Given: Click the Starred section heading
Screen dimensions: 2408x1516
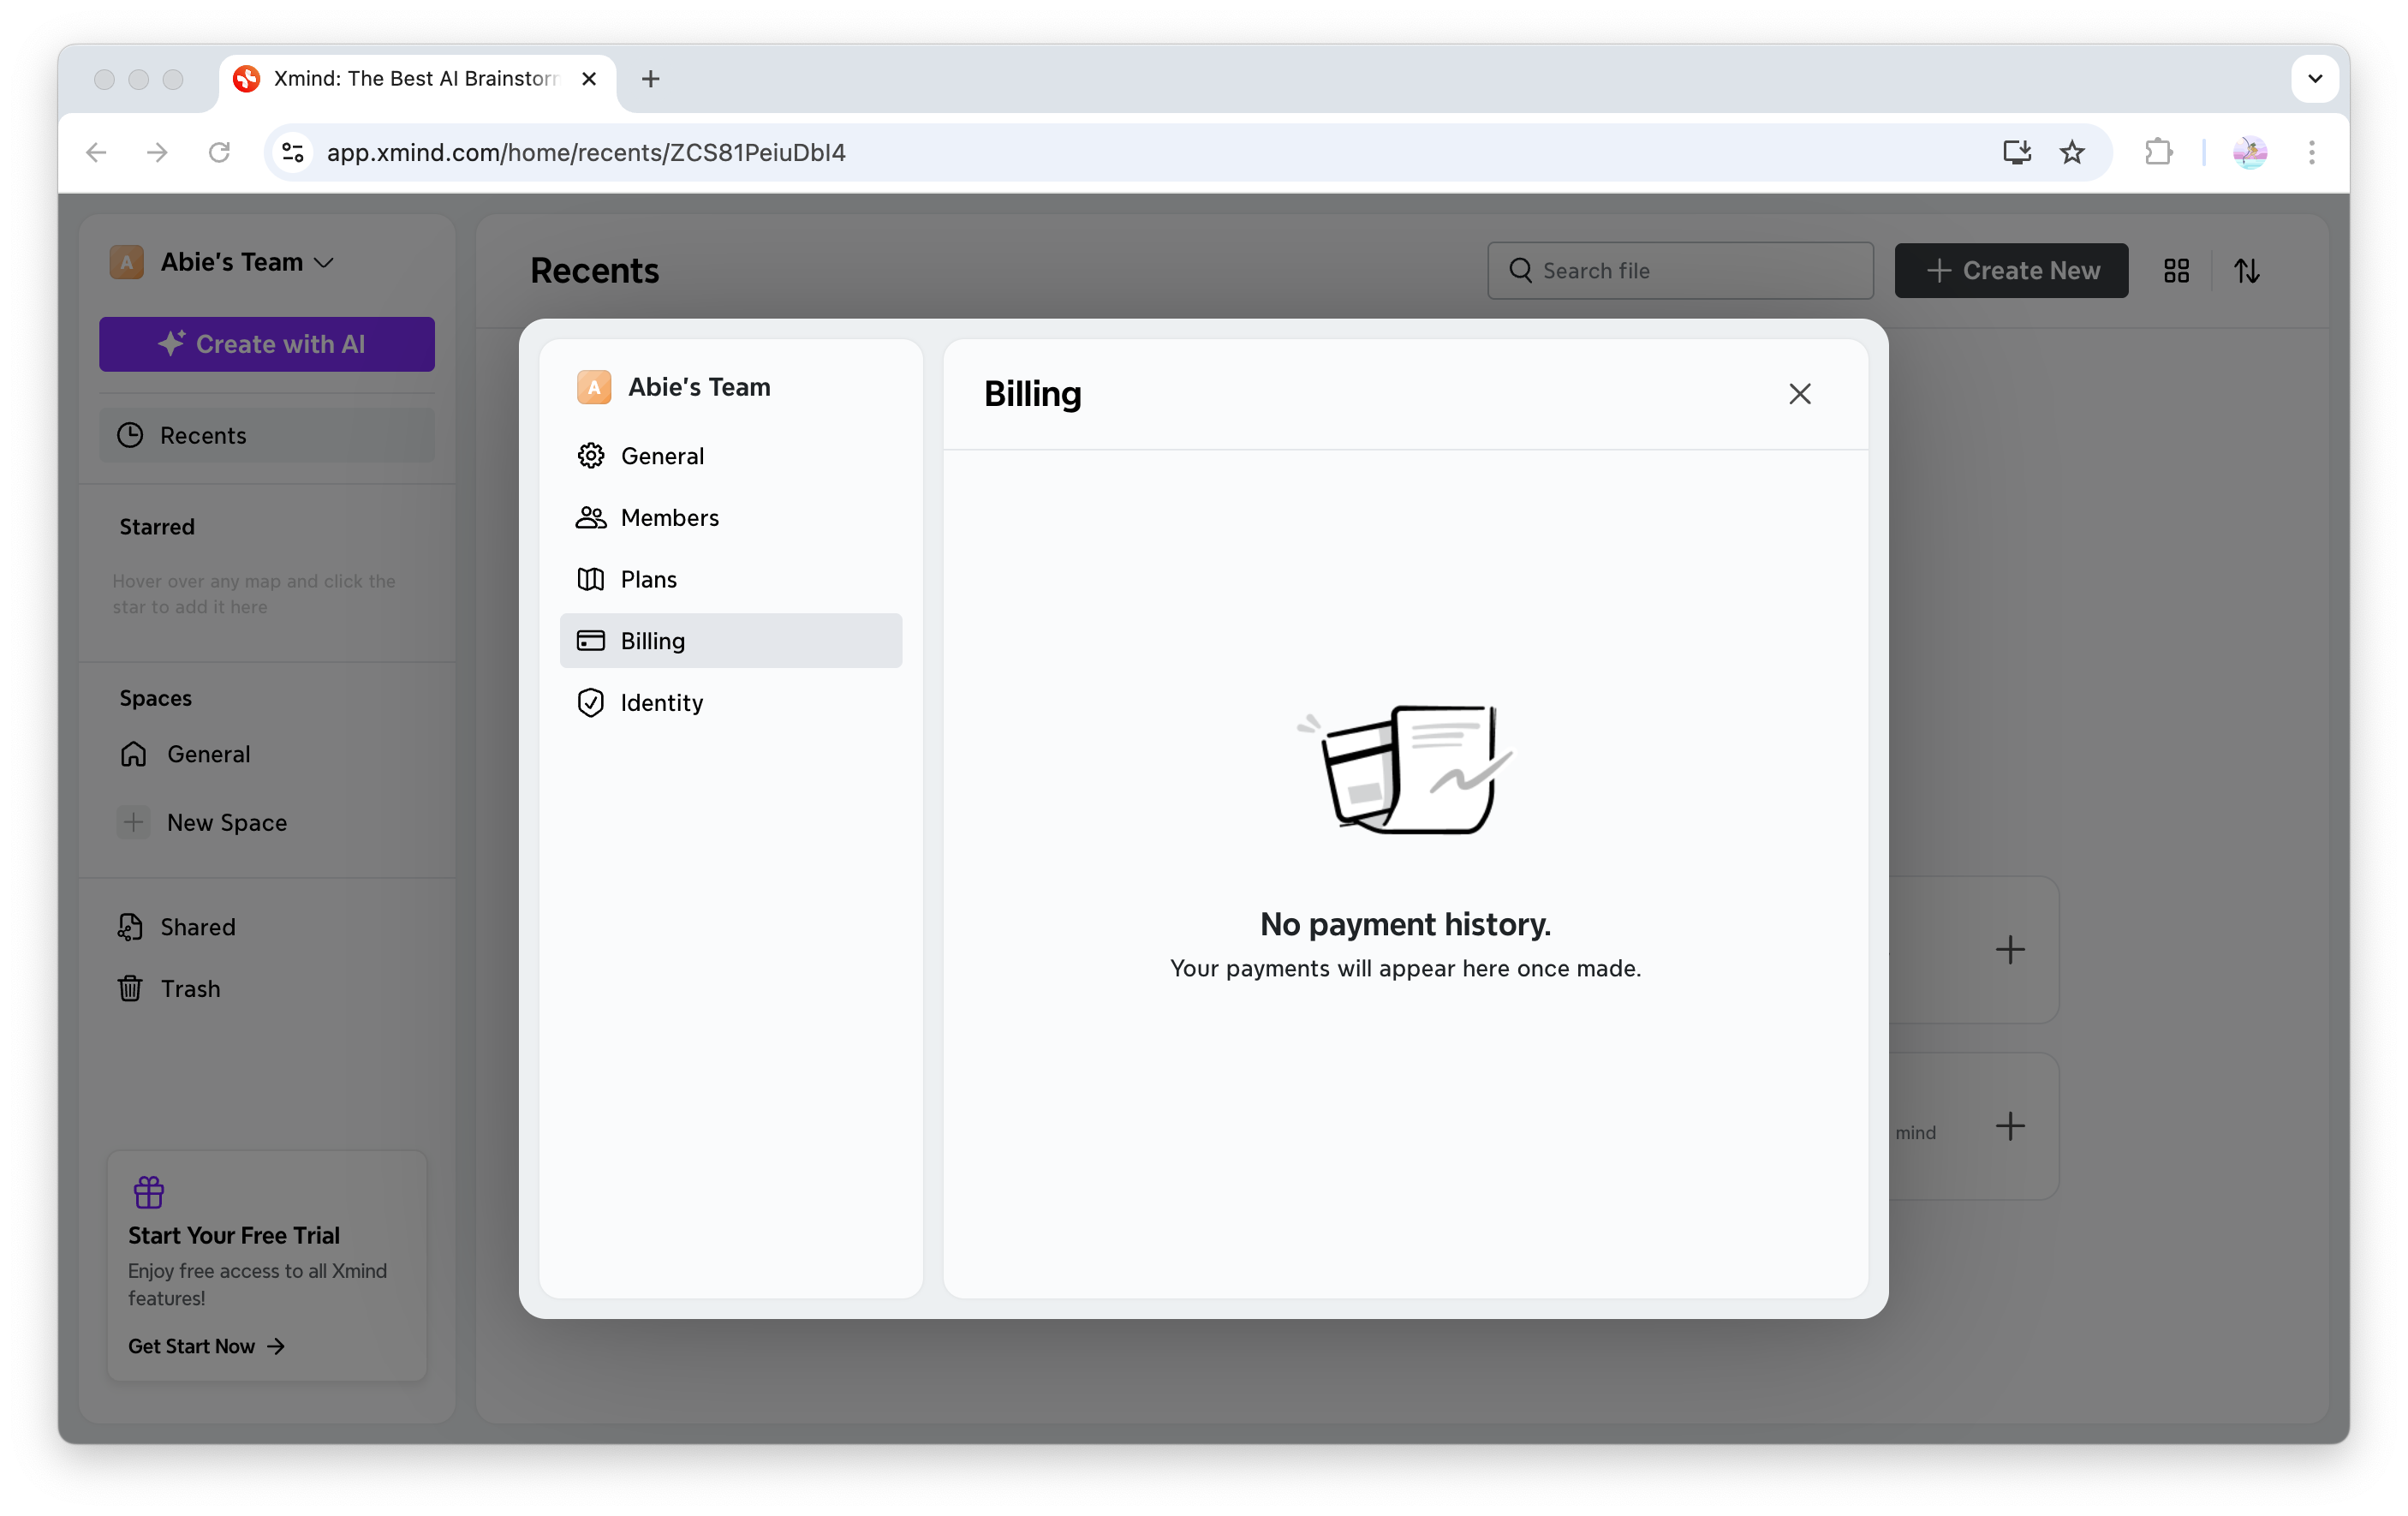Looking at the screenshot, I should [157, 527].
